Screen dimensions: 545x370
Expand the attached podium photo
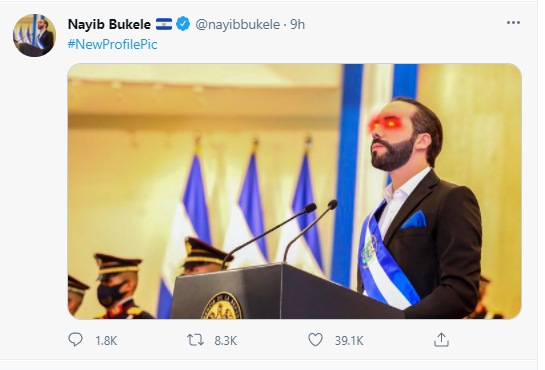(x=294, y=191)
